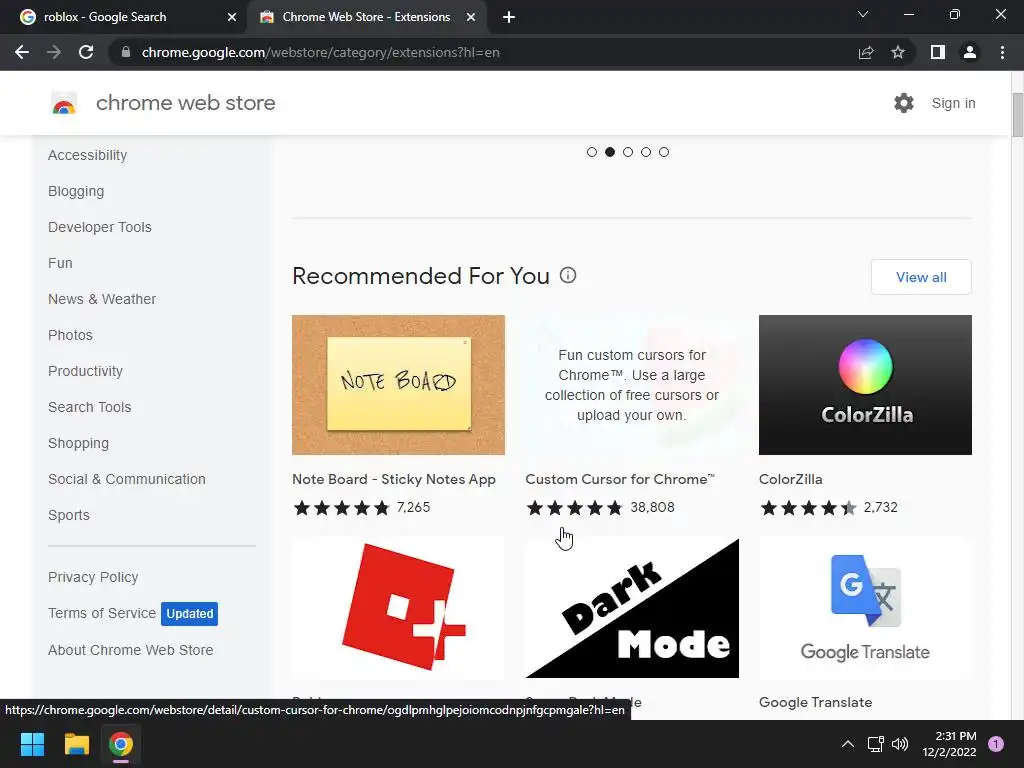This screenshot has width=1024, height=768.
Task: Open the red Roblox plus extension thumbnail
Action: point(398,607)
